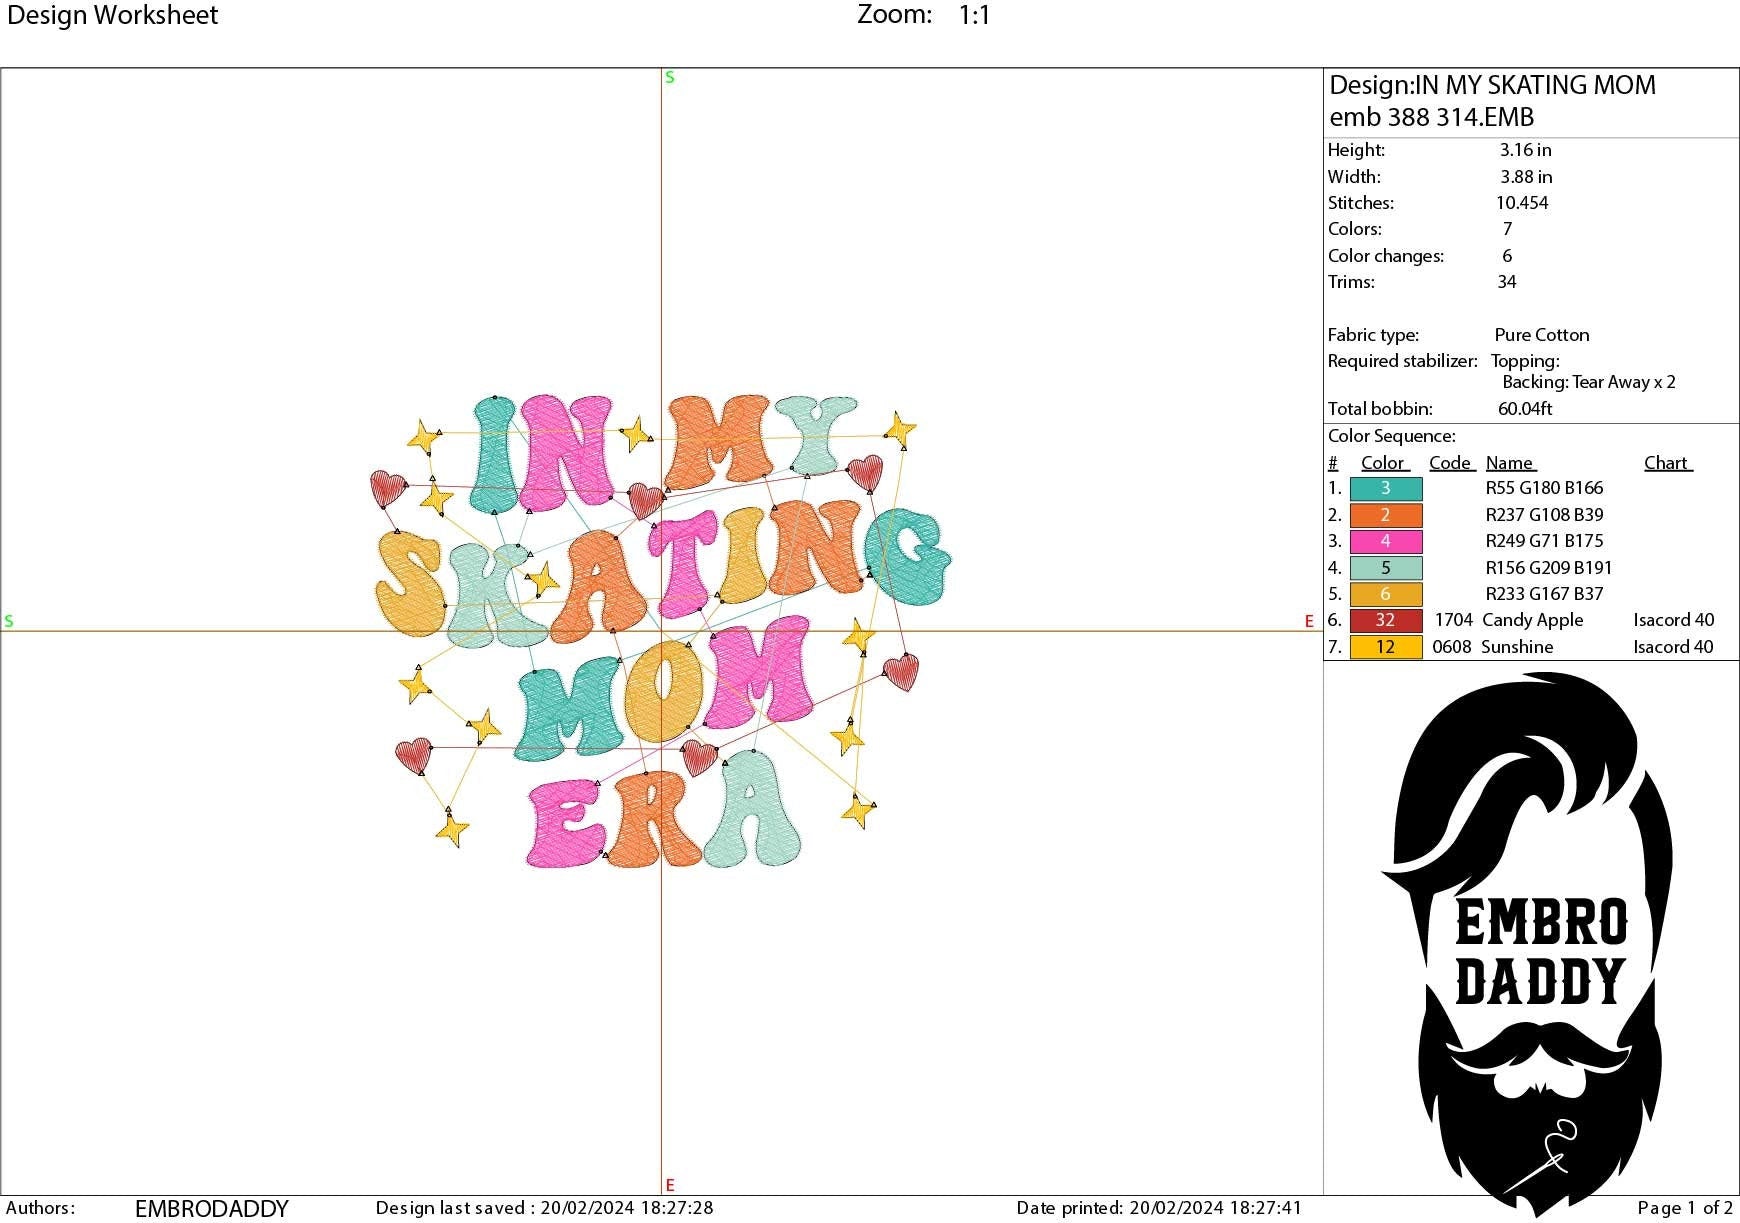Click the green S marker at top center
Screen dimensions: 1740x1223
point(669,77)
